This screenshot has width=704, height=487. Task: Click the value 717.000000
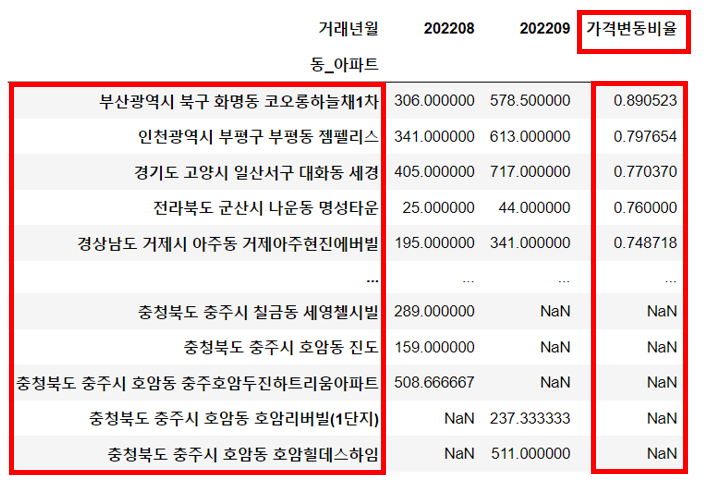(x=530, y=172)
